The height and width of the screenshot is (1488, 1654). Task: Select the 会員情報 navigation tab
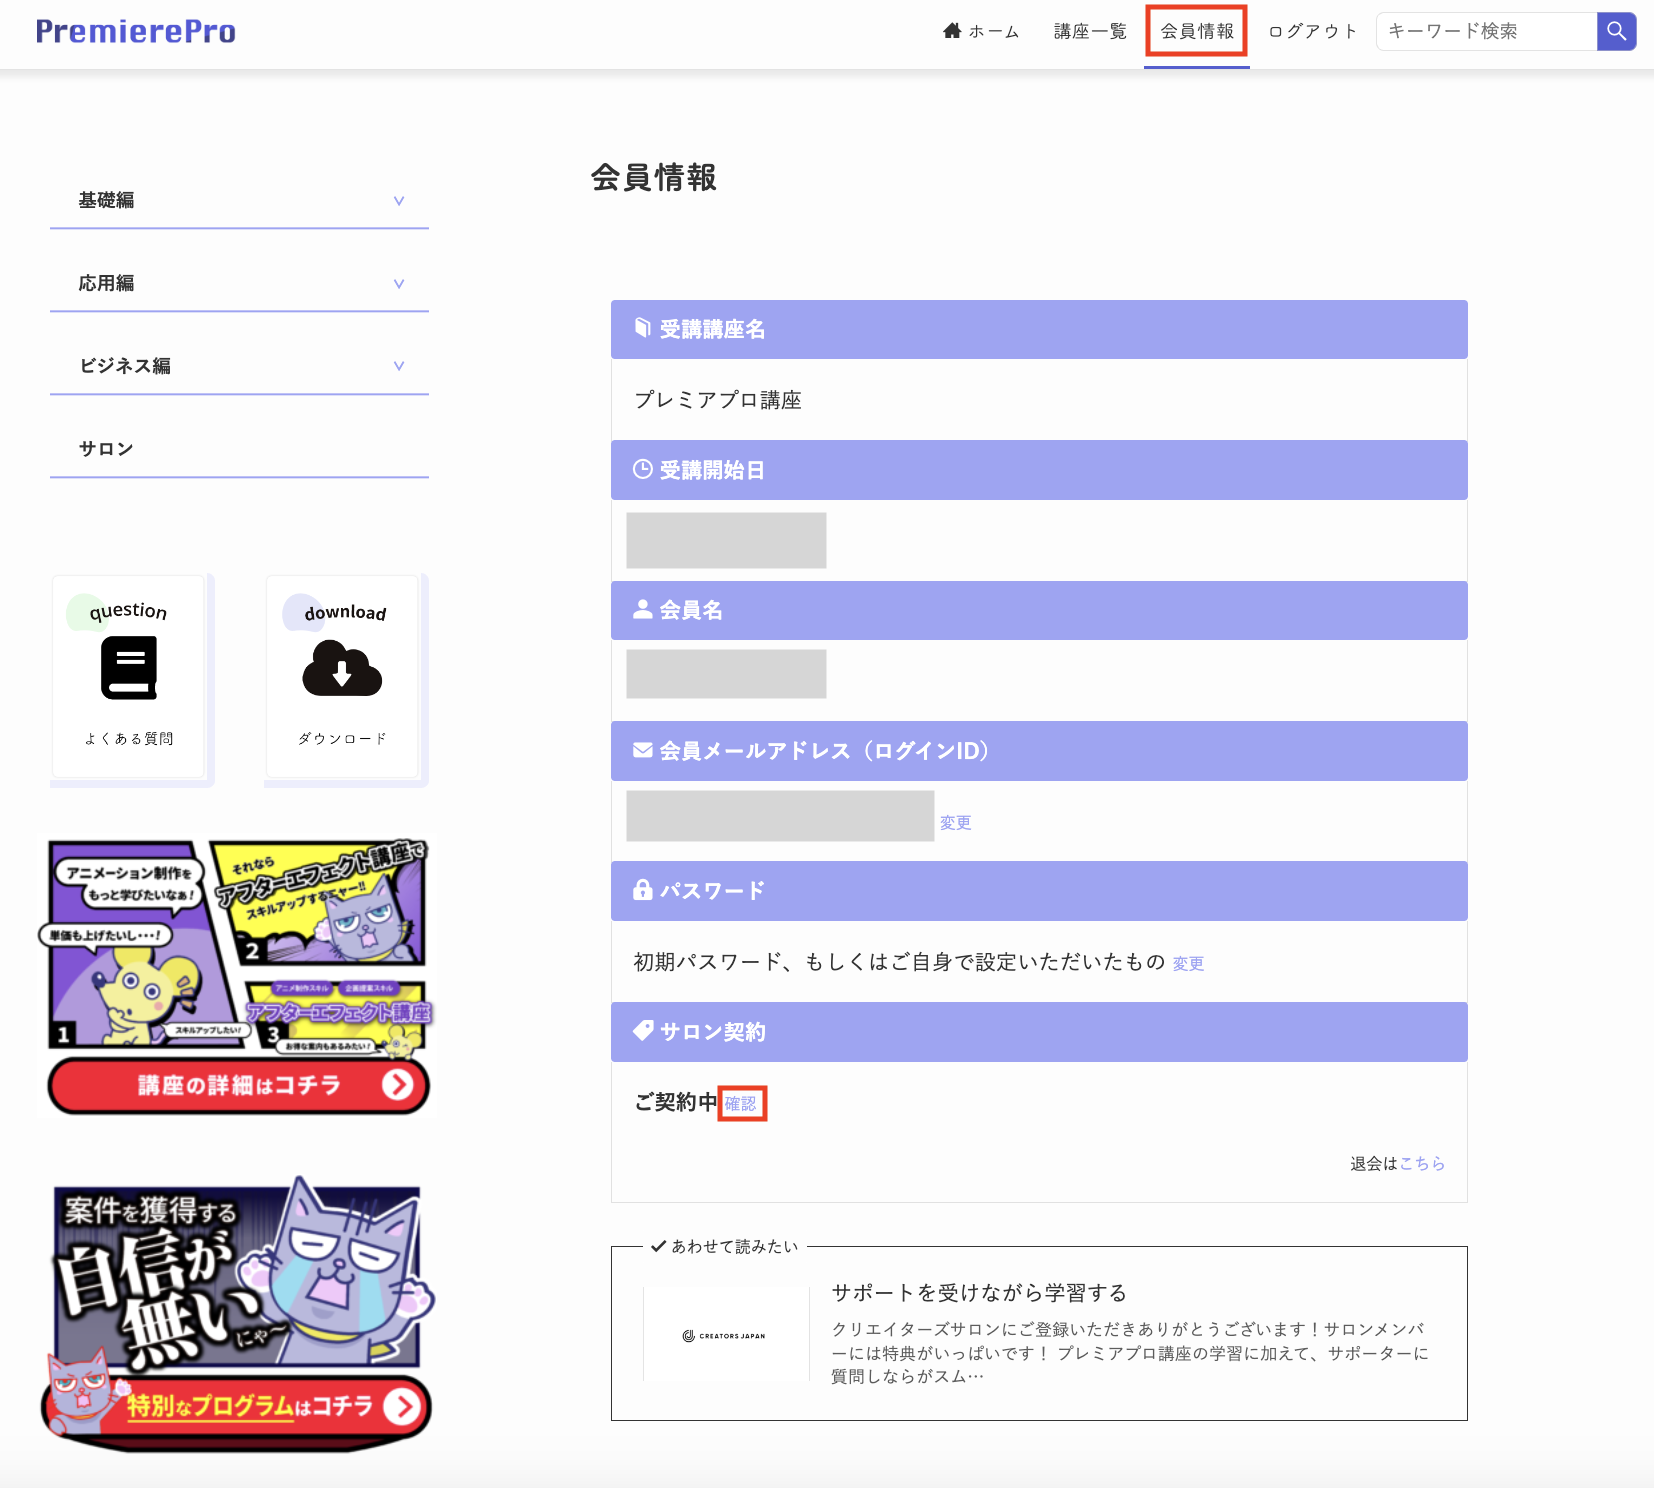[1197, 31]
